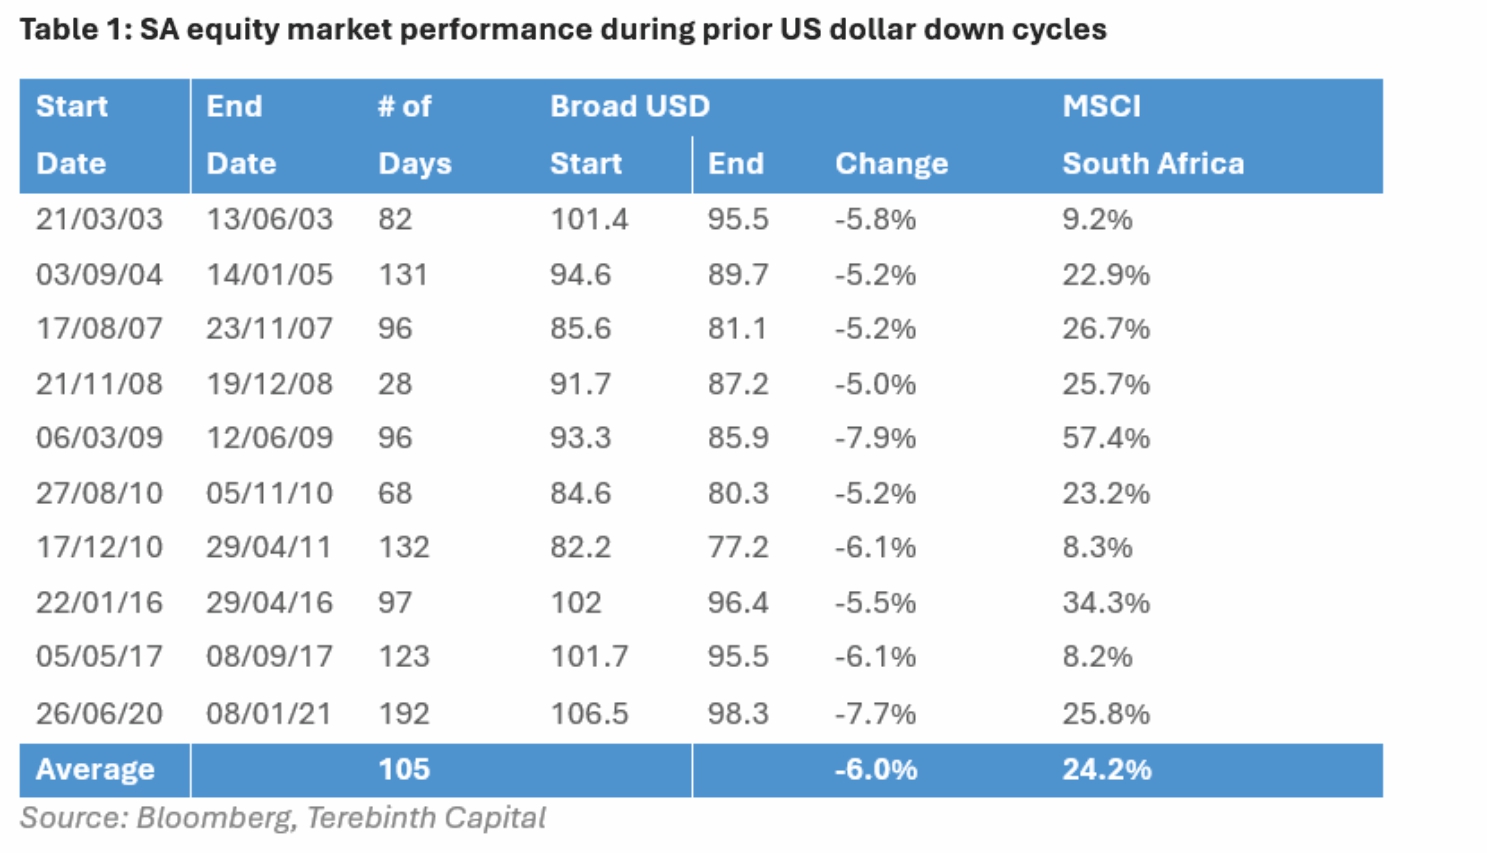The image size is (1487, 853).
Task: Click the '# of' header text
Action: pyautogui.click(x=404, y=106)
